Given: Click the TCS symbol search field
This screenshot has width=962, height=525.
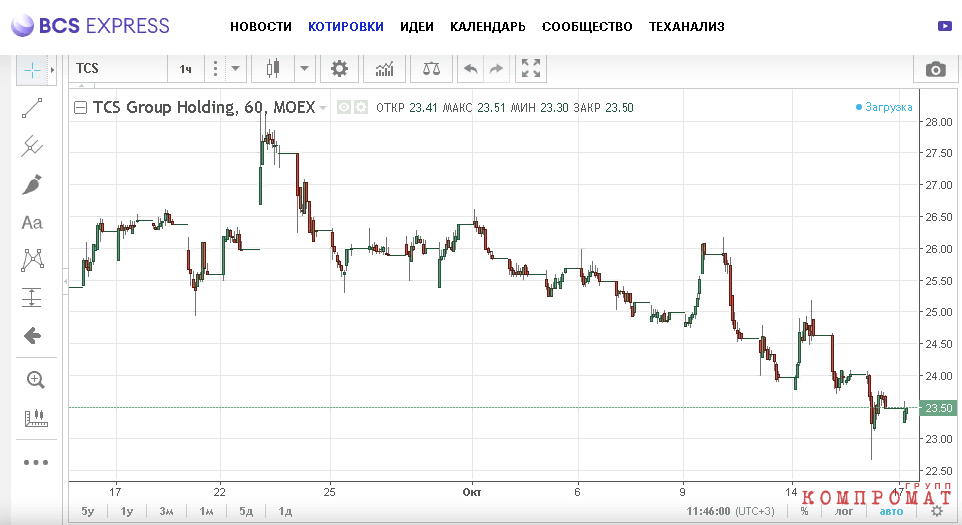Looking at the screenshot, I should click(118, 69).
